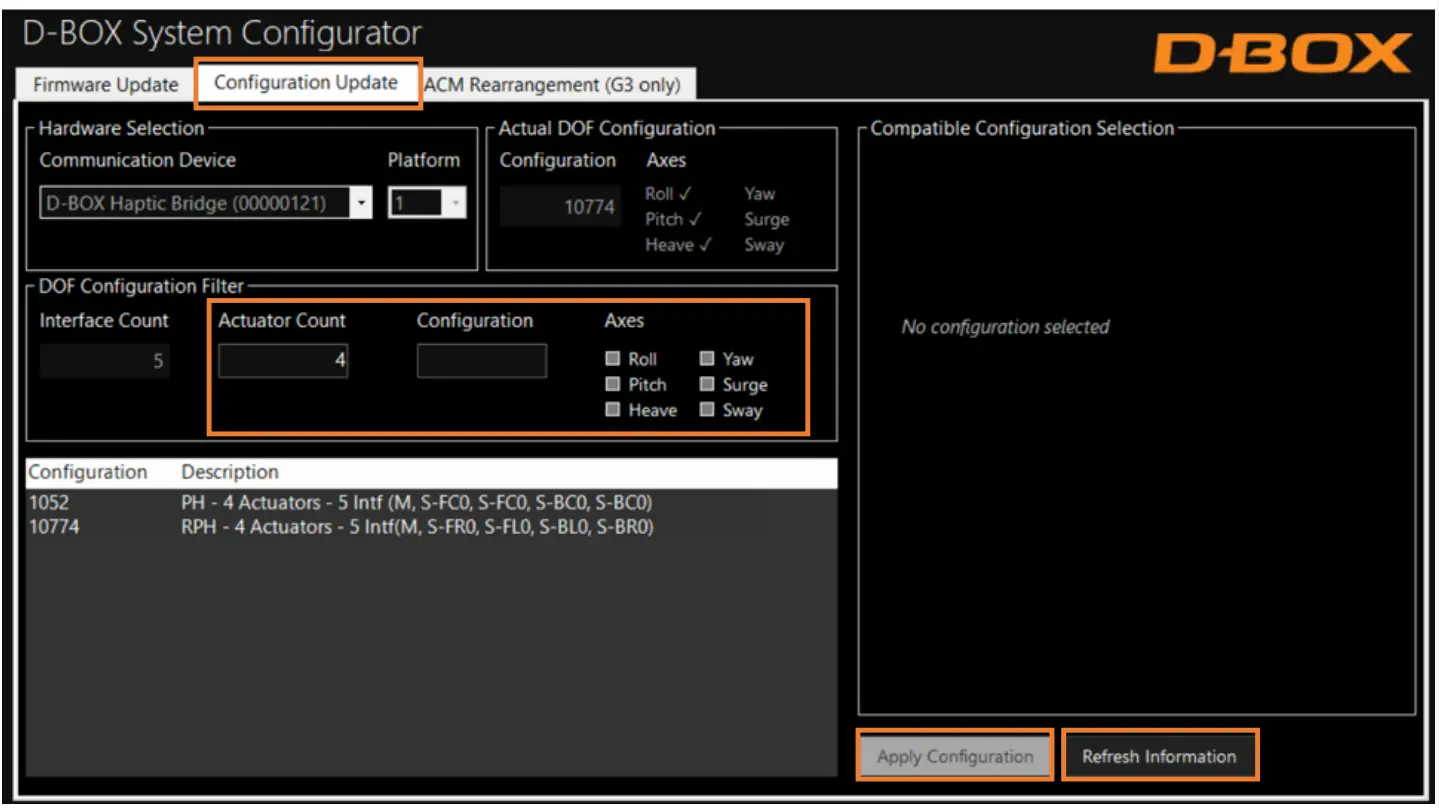Check the Heave axis filter
The height and width of the screenshot is (808, 1439).
point(613,409)
